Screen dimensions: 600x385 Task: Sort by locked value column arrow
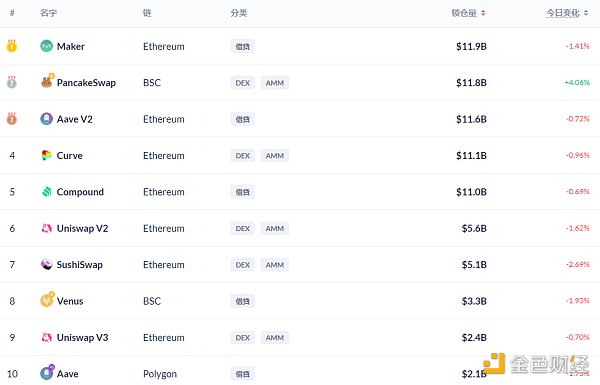[483, 13]
